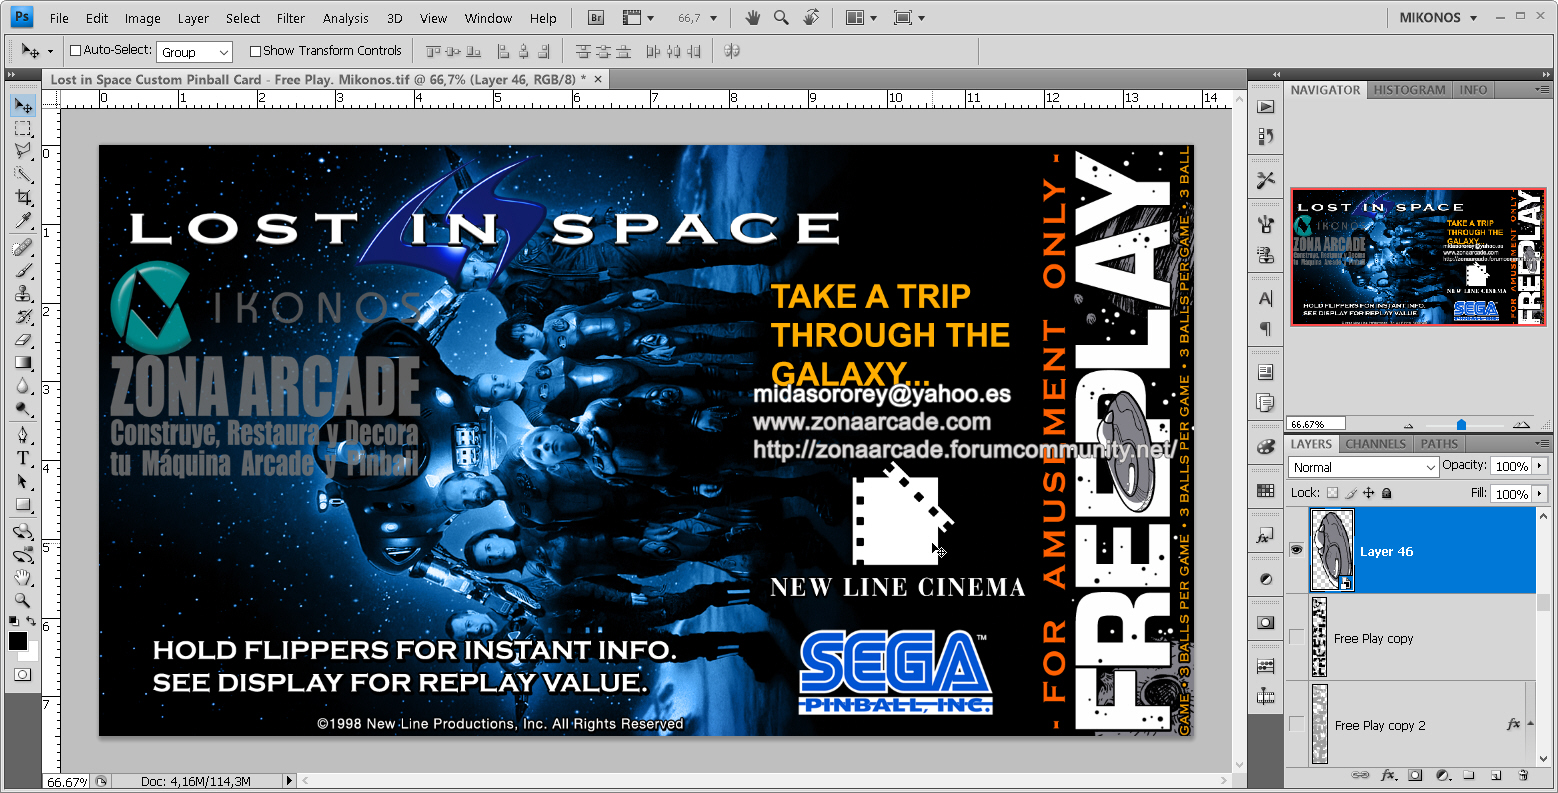The width and height of the screenshot is (1558, 793).
Task: Select the Blur tool
Action: click(x=23, y=386)
